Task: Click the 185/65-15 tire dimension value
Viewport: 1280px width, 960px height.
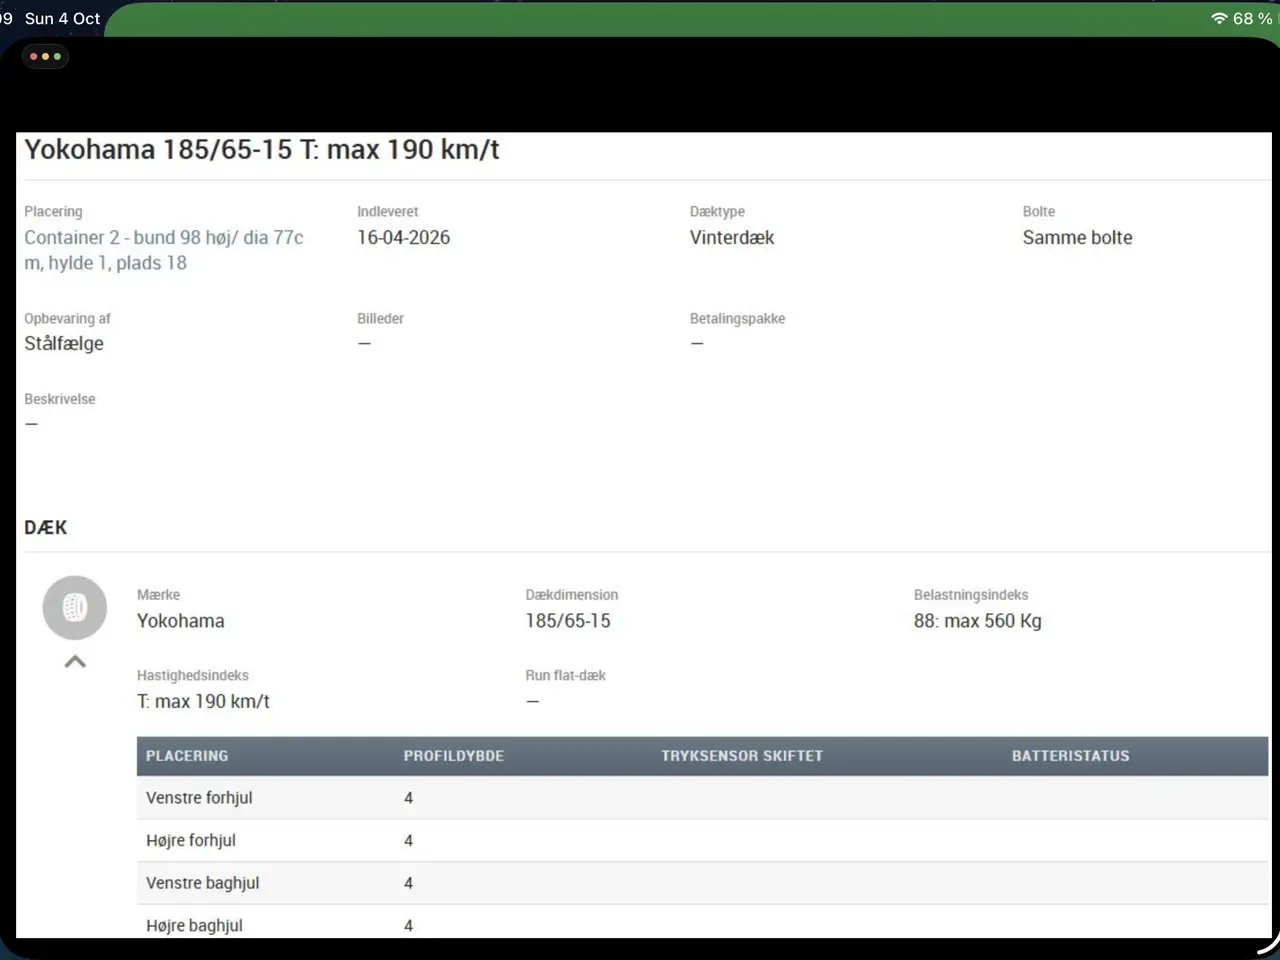Action: click(568, 621)
